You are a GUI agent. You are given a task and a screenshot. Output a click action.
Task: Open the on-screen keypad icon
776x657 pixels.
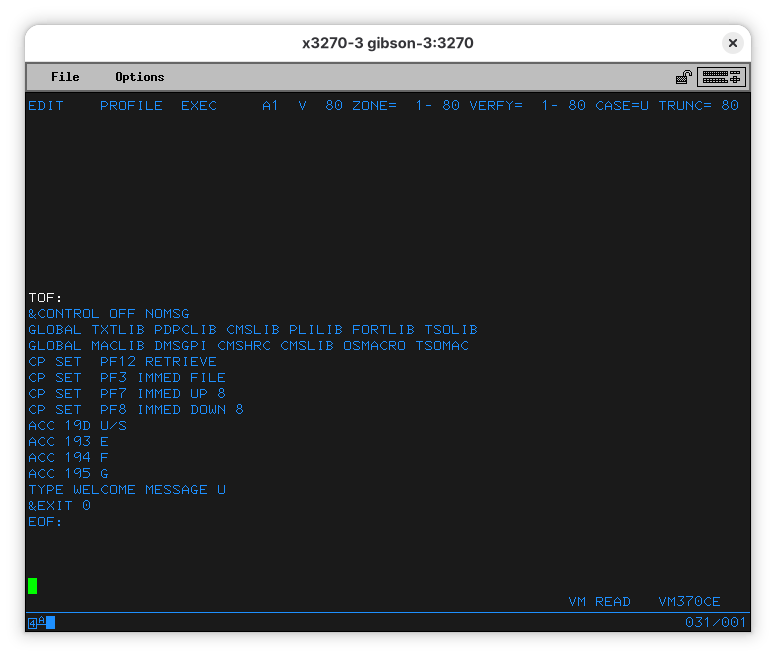point(721,77)
